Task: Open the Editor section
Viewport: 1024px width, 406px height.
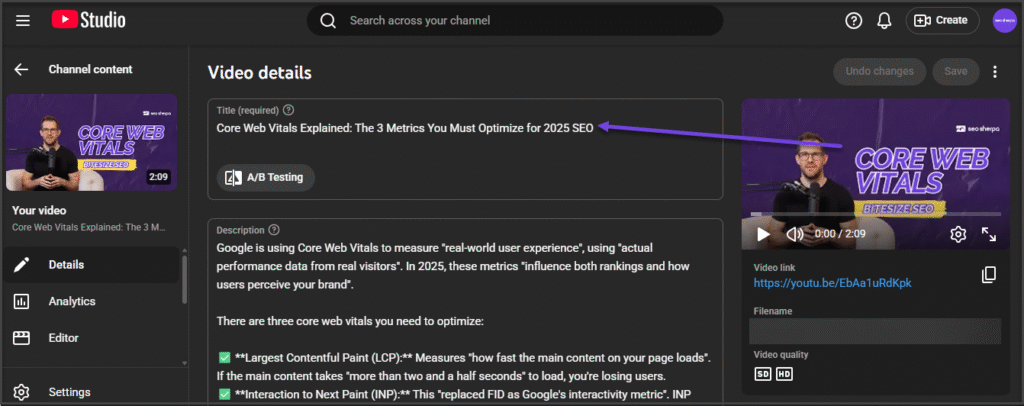Action: 63,337
